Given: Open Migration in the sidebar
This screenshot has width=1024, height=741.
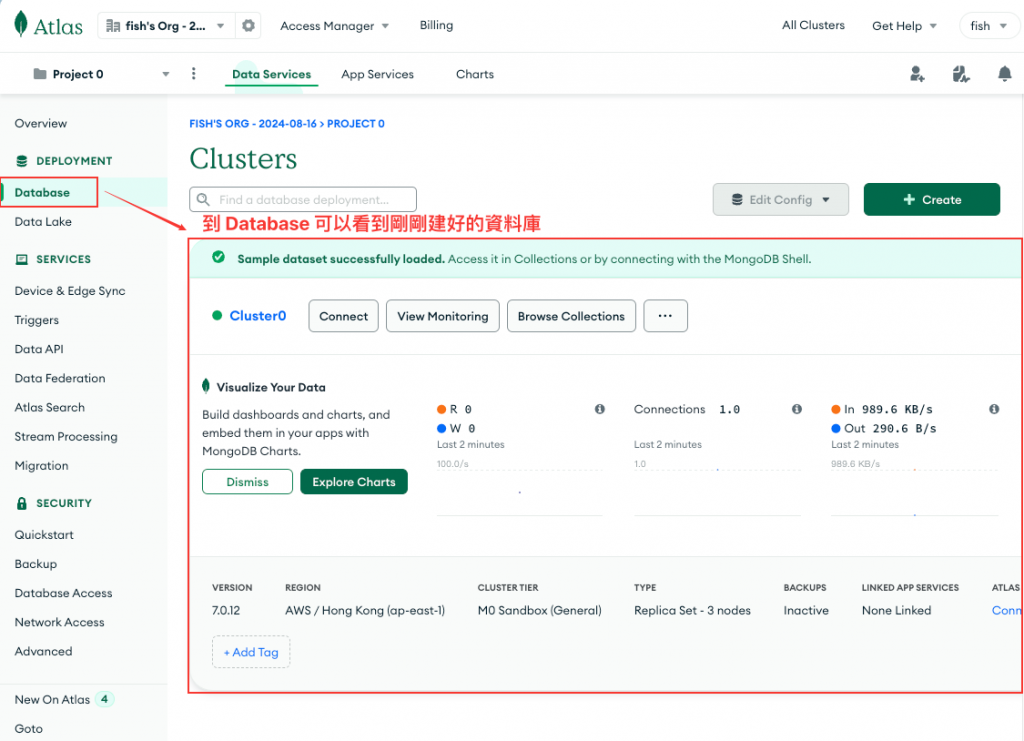Looking at the screenshot, I should [x=41, y=465].
